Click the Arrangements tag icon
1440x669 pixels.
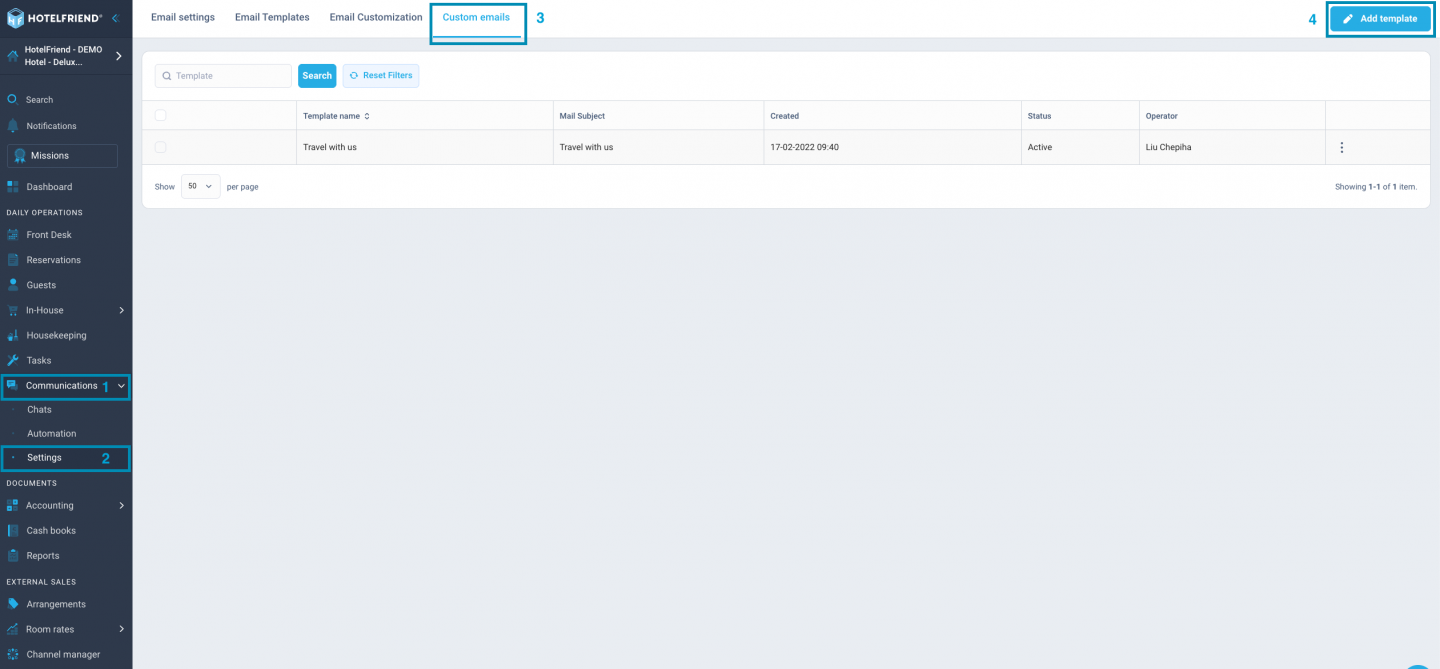pos(13,604)
